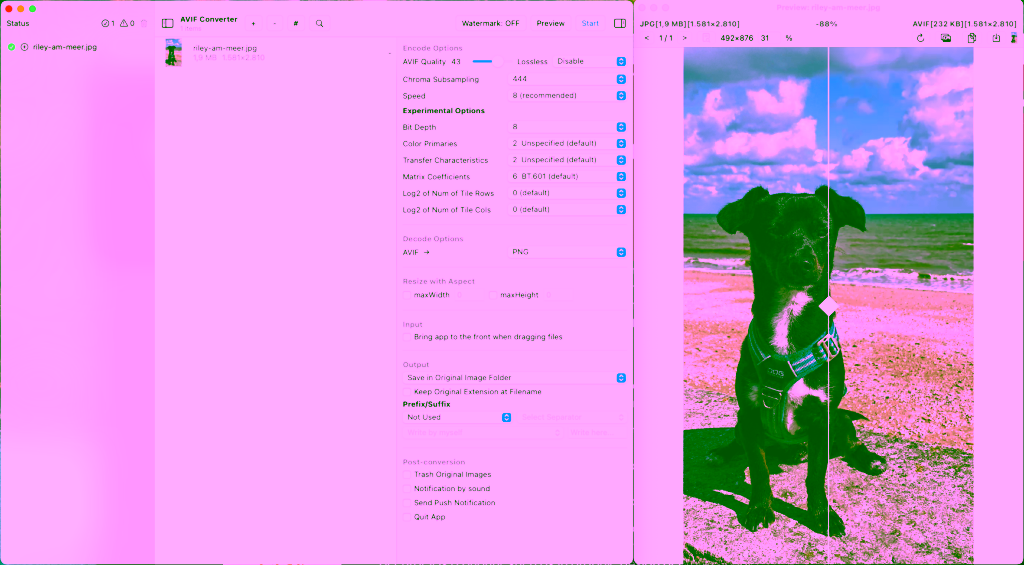Click the maxWidth value field
Image resolution: width=1024 pixels, height=565 pixels.
point(468,295)
